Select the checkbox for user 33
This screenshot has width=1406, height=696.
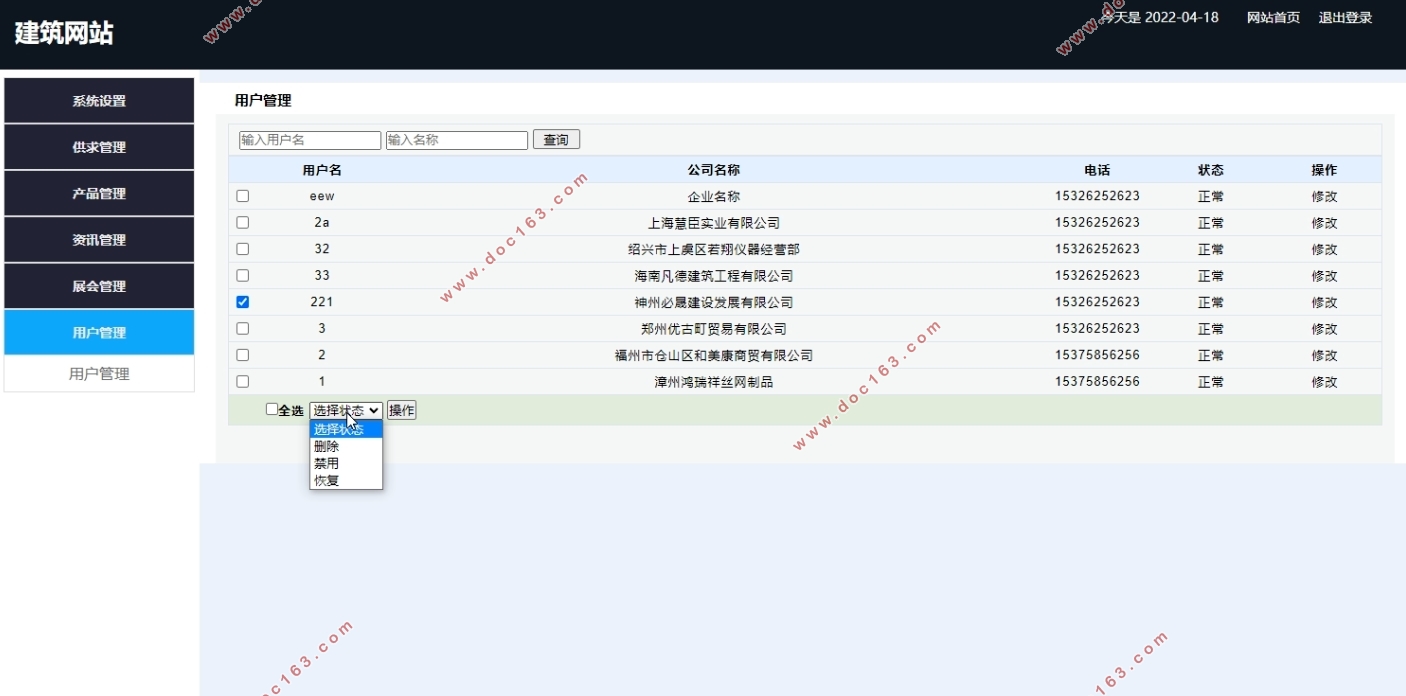(x=242, y=276)
